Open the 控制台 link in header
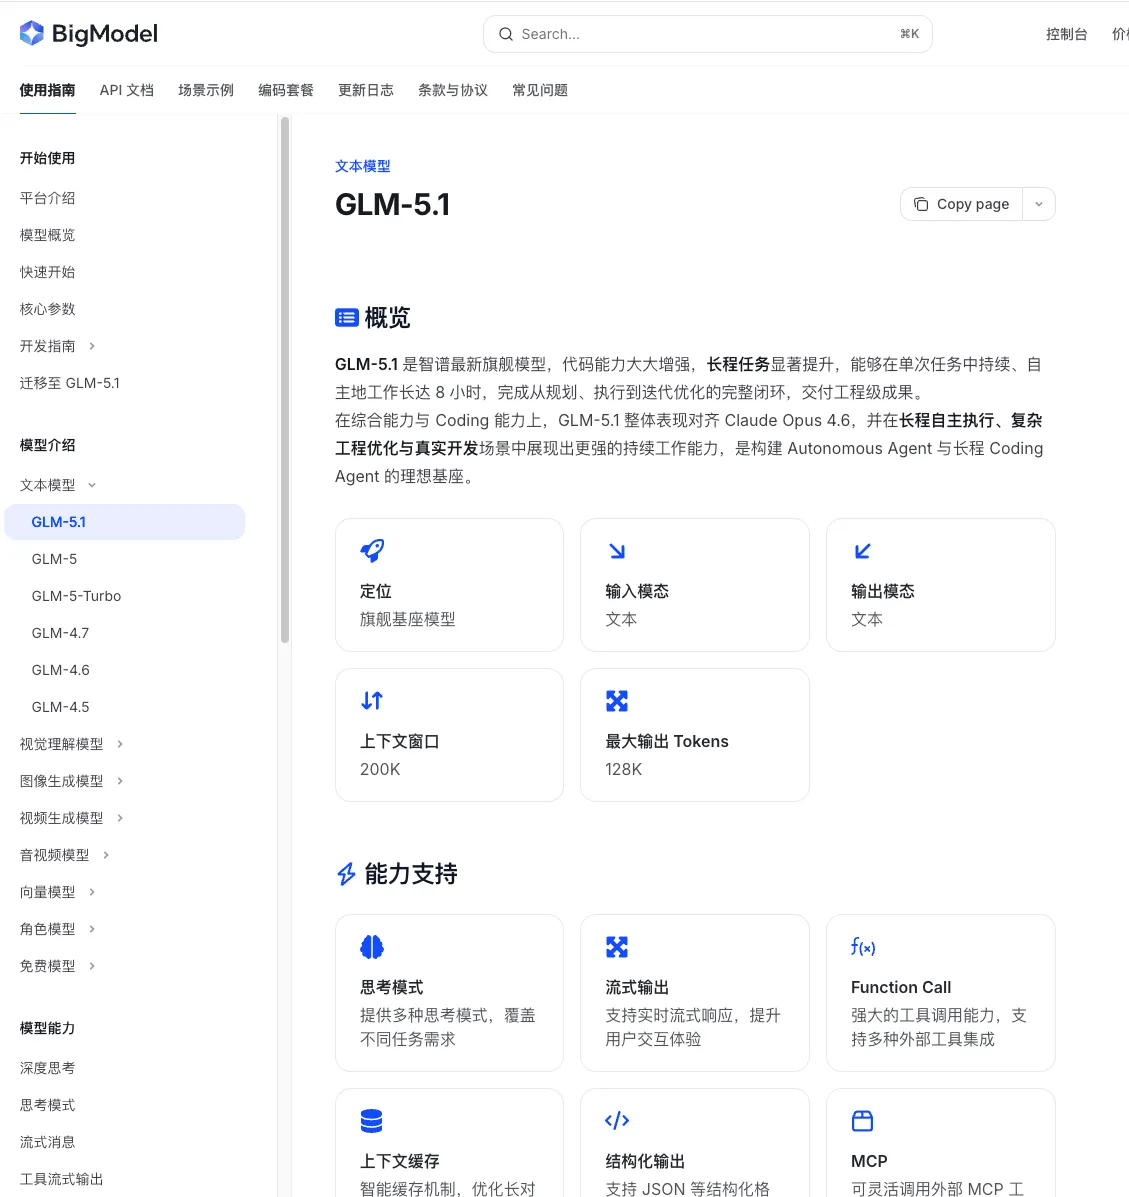Screen dimensions: 1129x1197 click(x=1066, y=34)
